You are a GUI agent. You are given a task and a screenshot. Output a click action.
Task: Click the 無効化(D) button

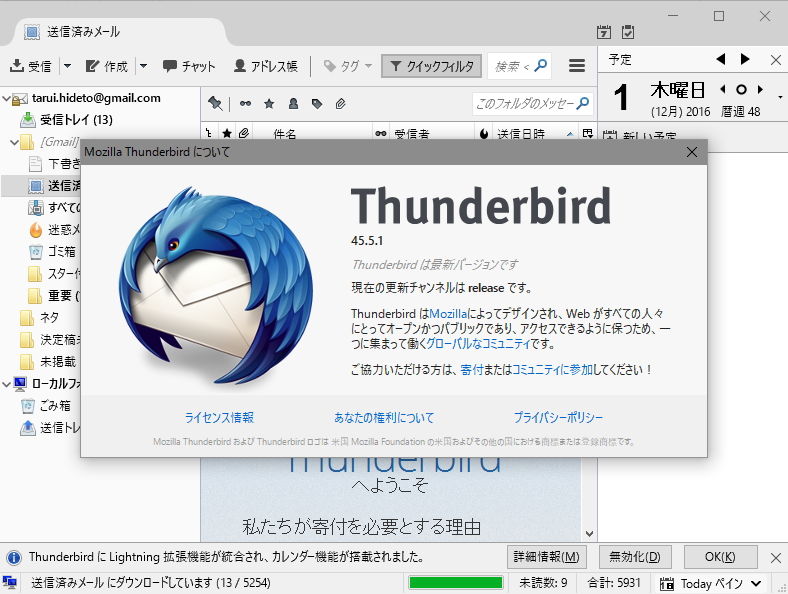click(x=635, y=557)
